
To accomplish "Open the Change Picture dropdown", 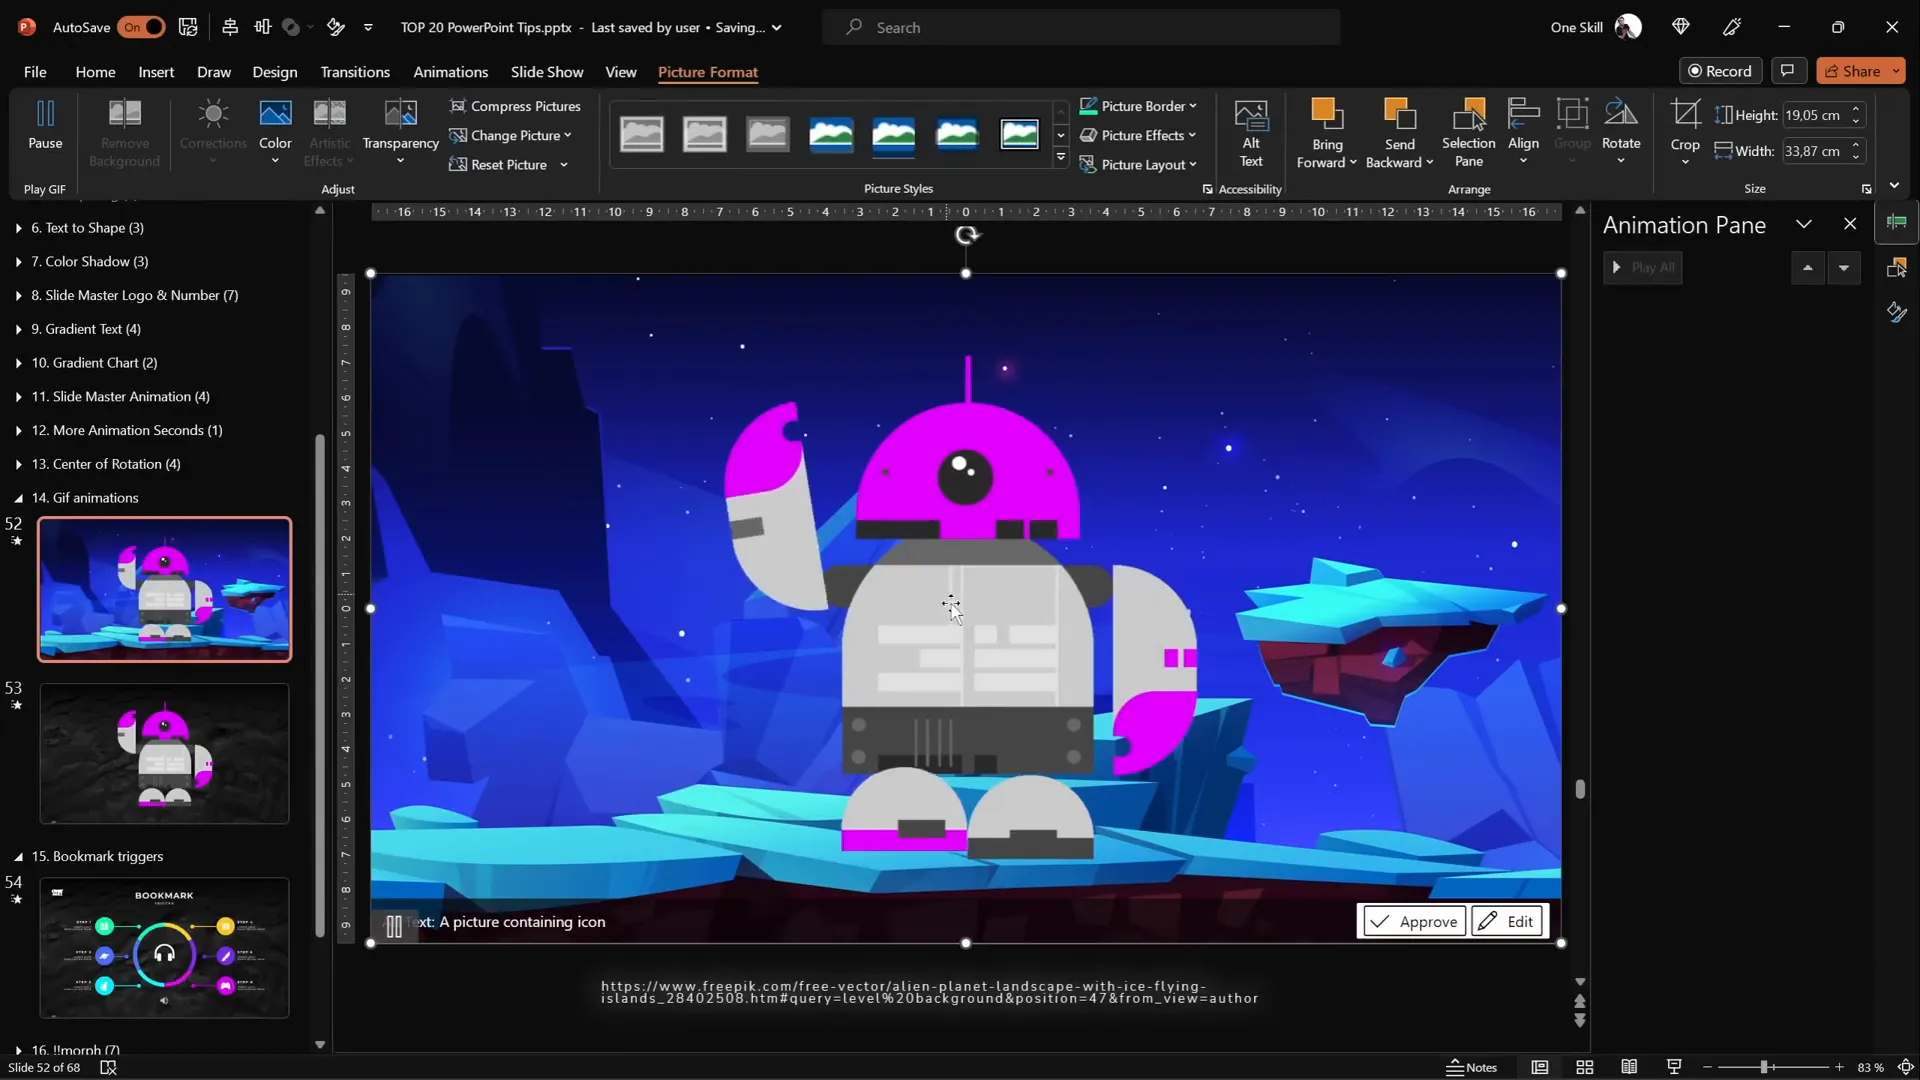I will click(x=510, y=135).
